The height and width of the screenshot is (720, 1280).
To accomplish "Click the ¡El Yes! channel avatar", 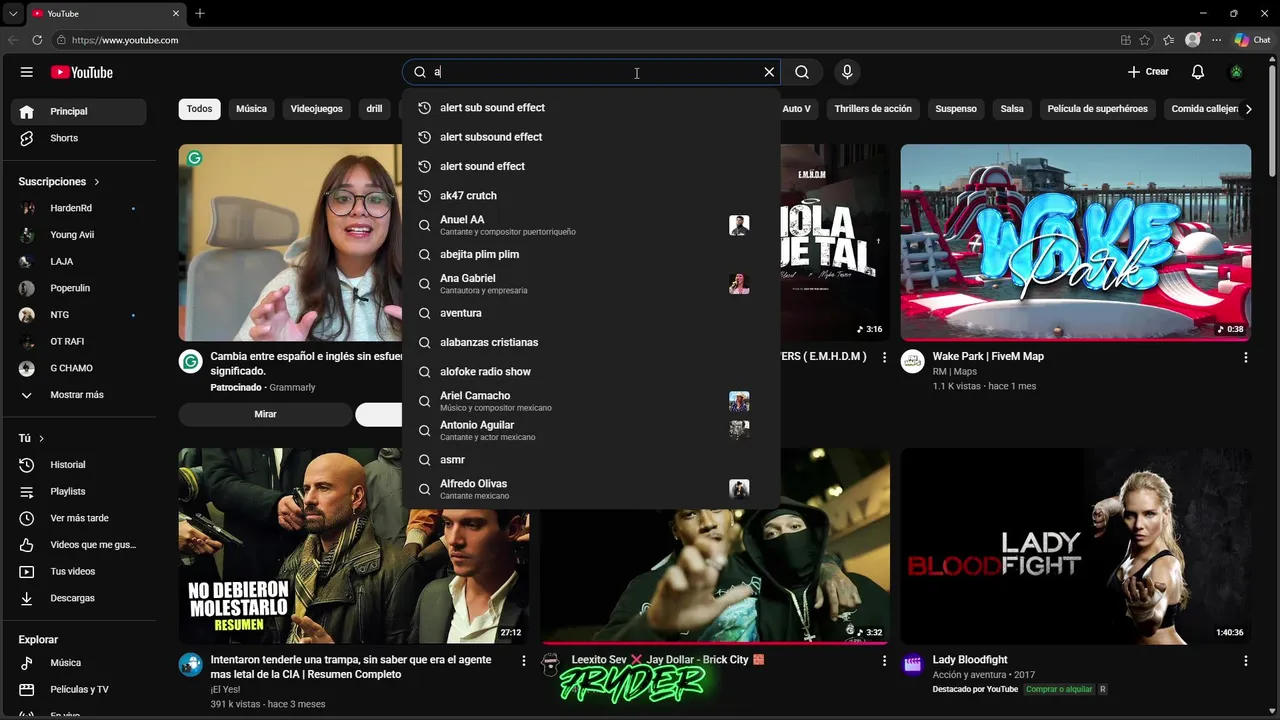I will click(x=191, y=665).
